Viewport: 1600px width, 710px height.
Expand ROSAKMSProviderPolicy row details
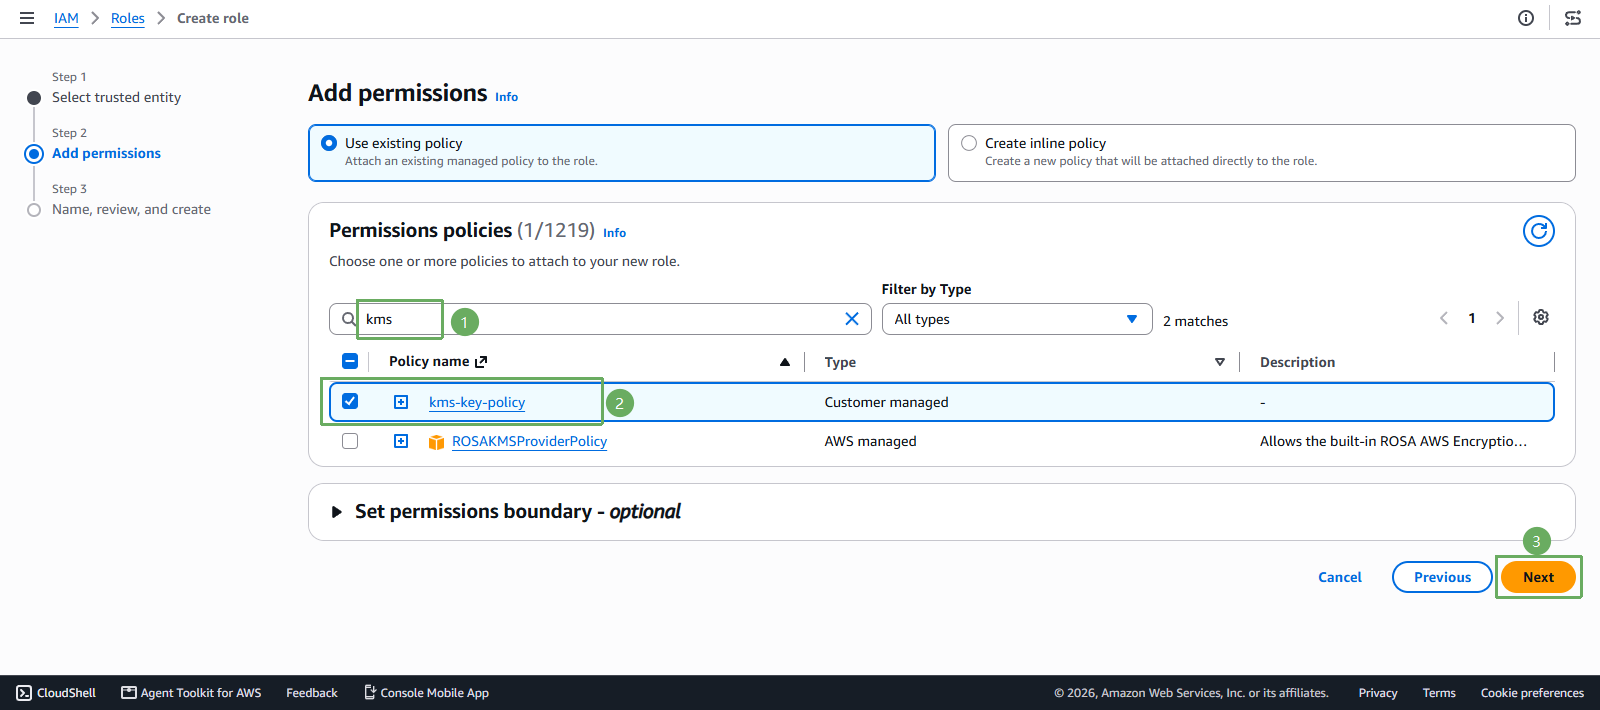click(401, 441)
